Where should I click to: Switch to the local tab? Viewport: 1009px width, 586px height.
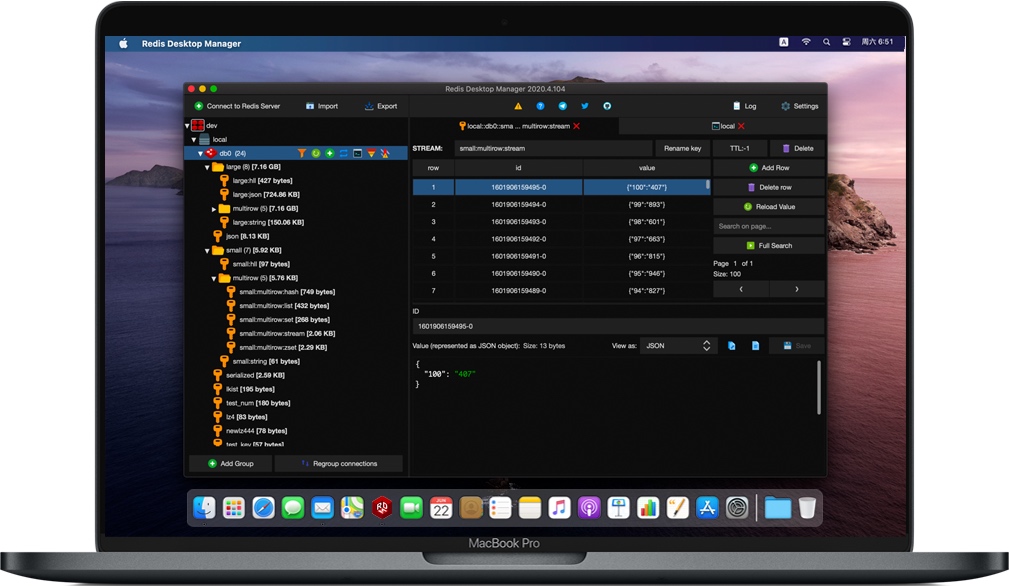coord(726,126)
